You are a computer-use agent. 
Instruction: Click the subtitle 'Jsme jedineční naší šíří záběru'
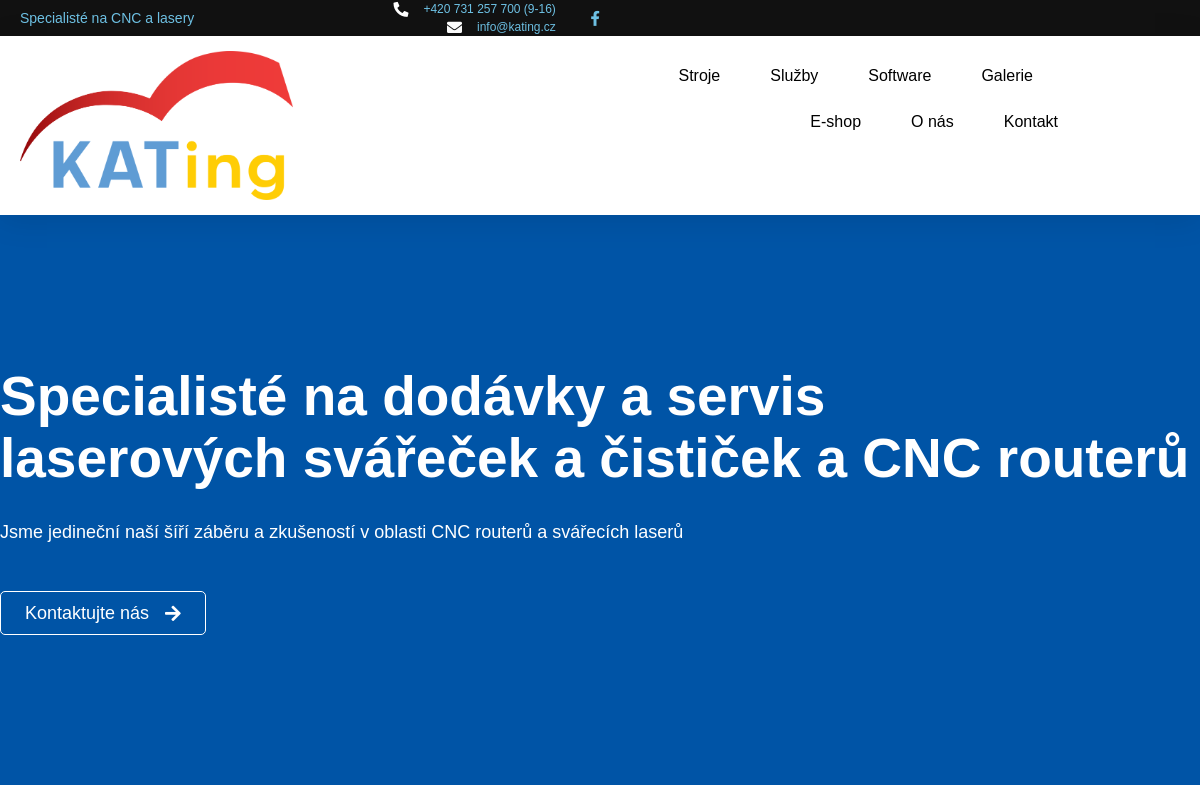tap(341, 532)
